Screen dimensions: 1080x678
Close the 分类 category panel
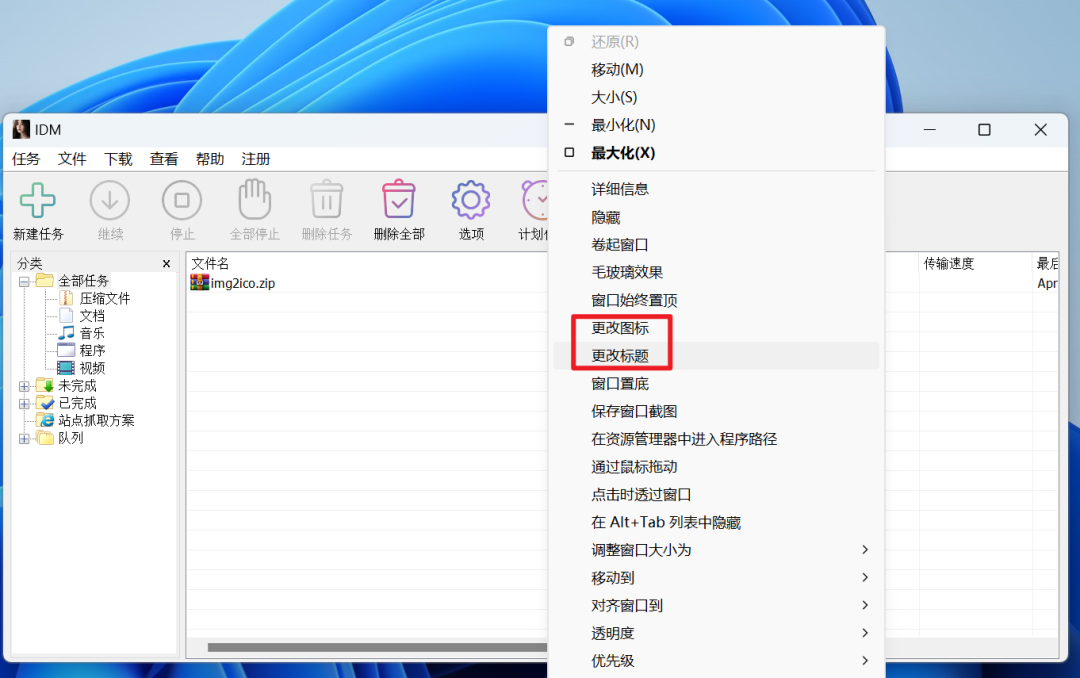pos(166,263)
